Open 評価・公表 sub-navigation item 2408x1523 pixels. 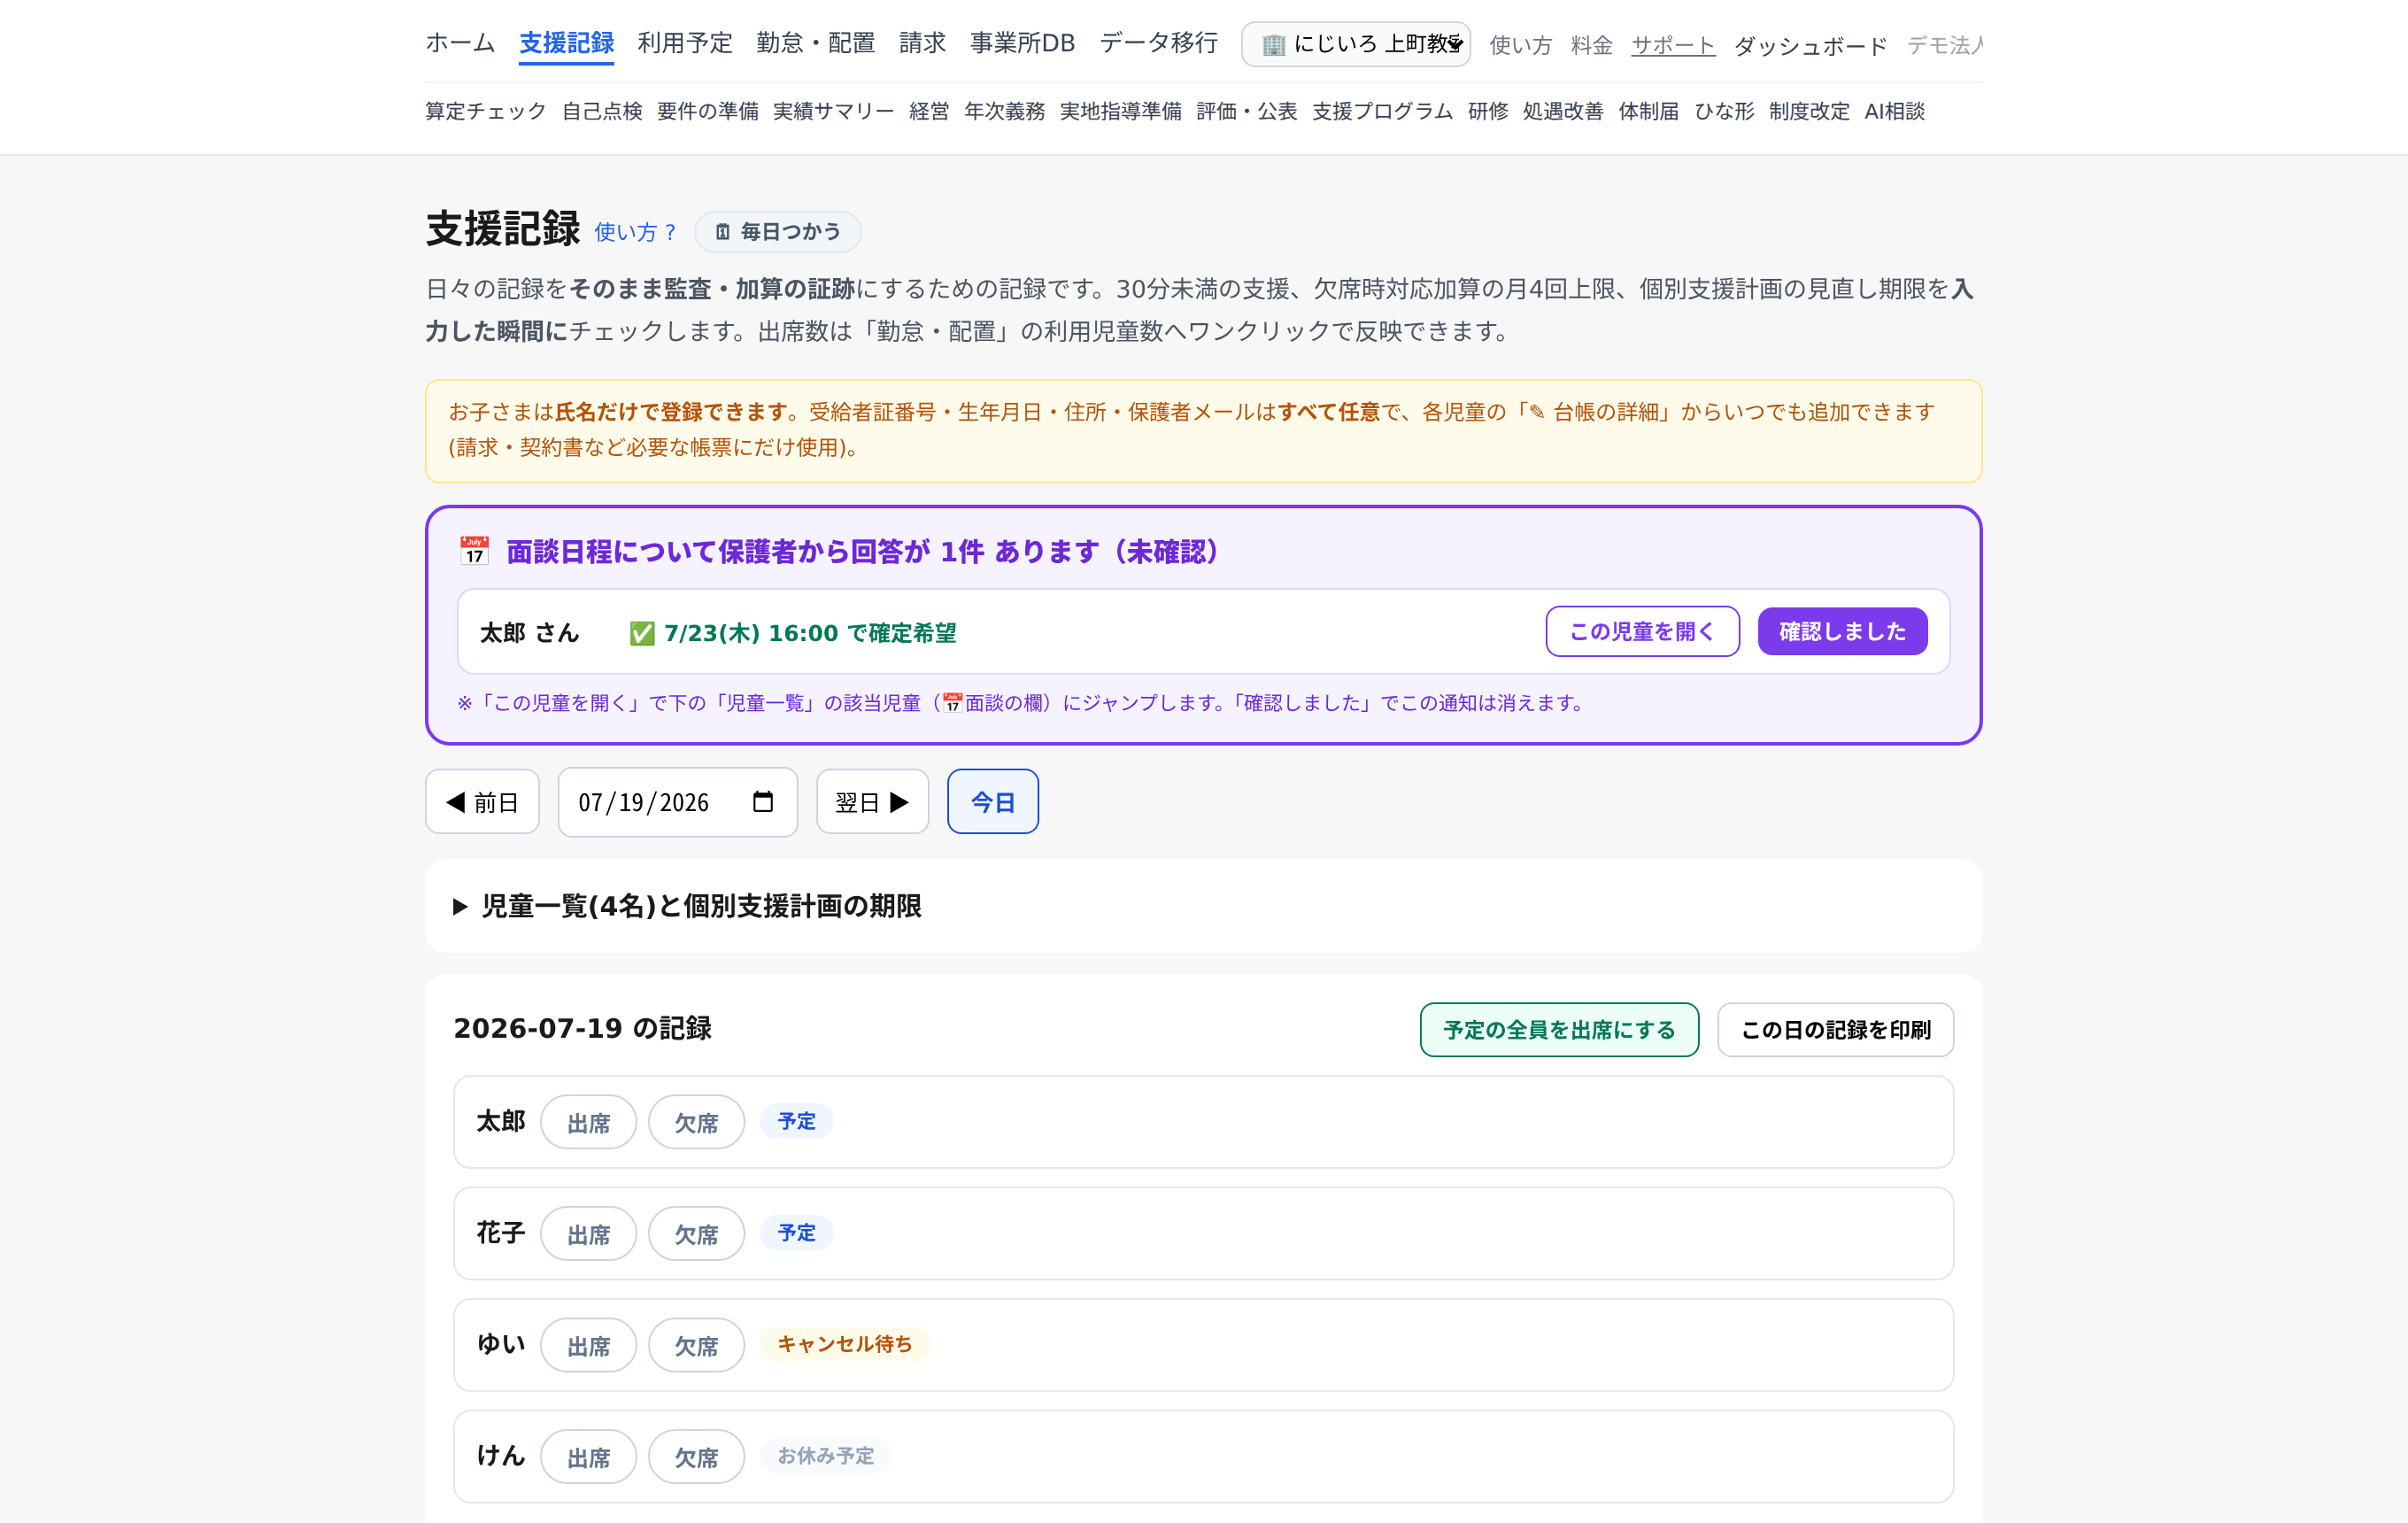1246,111
